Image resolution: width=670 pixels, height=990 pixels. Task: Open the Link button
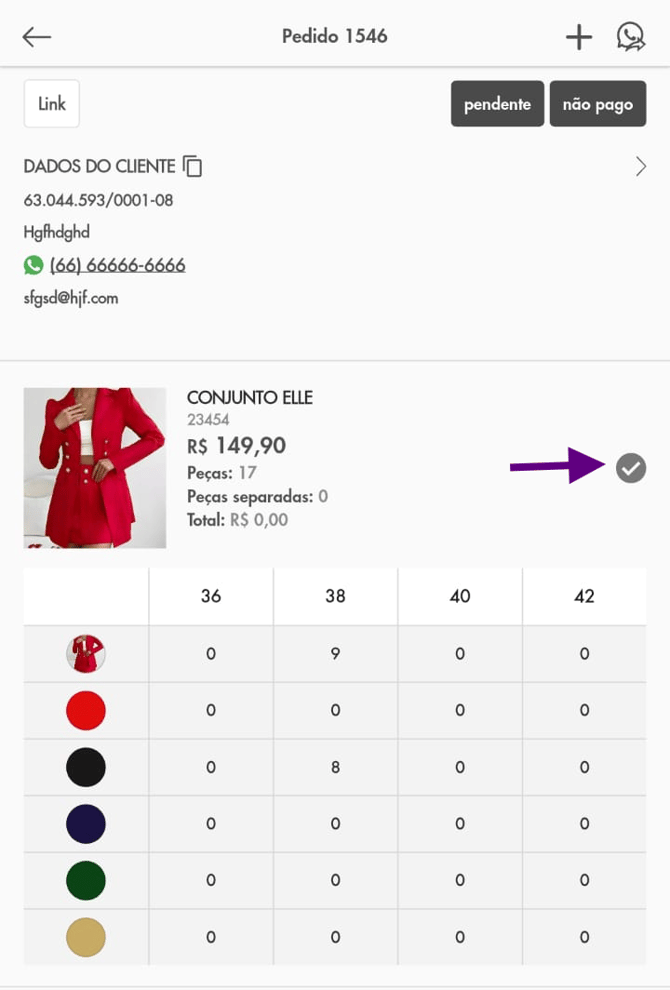(52, 104)
